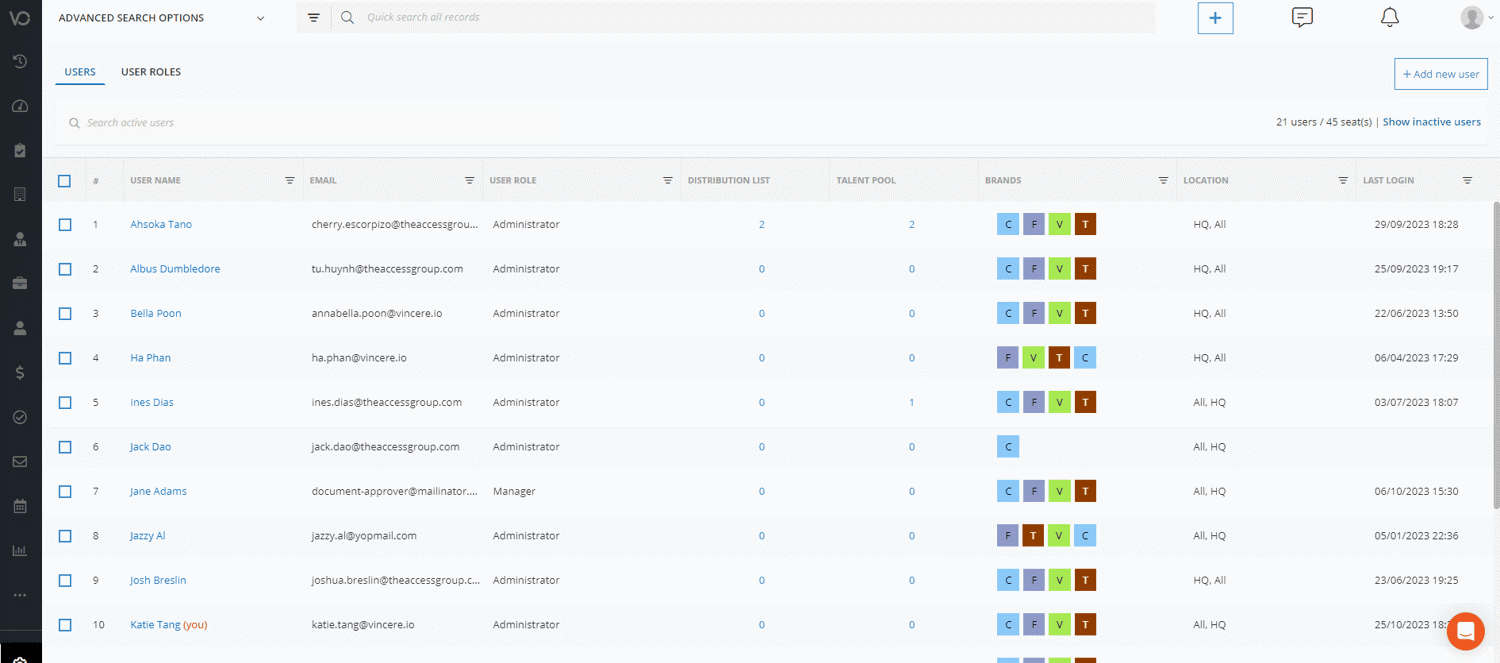1500x663 pixels.
Task: Open Ahsoka Tano user profile
Action: 161,224
